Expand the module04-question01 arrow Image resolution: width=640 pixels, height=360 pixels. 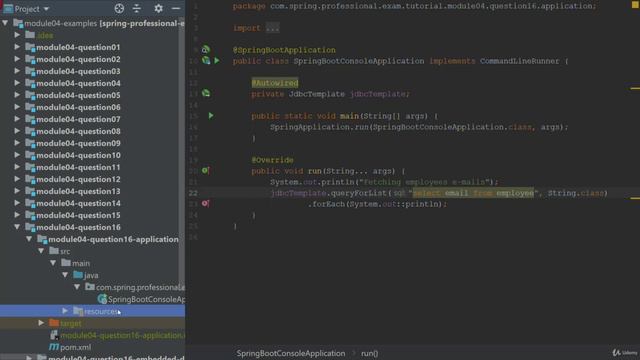tap(17, 47)
